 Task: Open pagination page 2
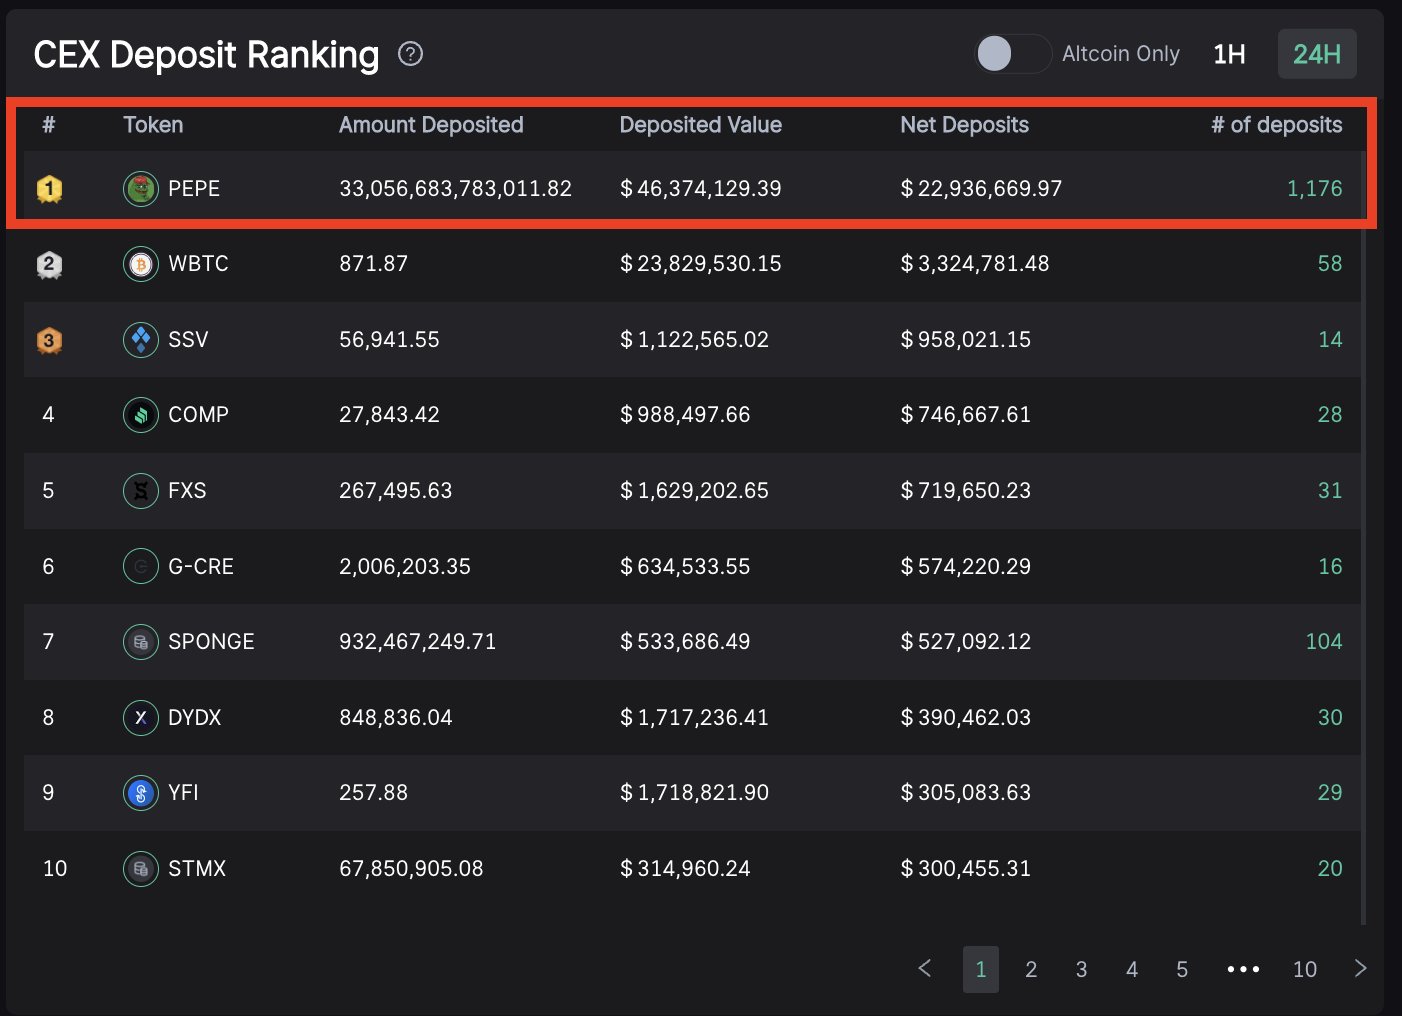point(1031,969)
